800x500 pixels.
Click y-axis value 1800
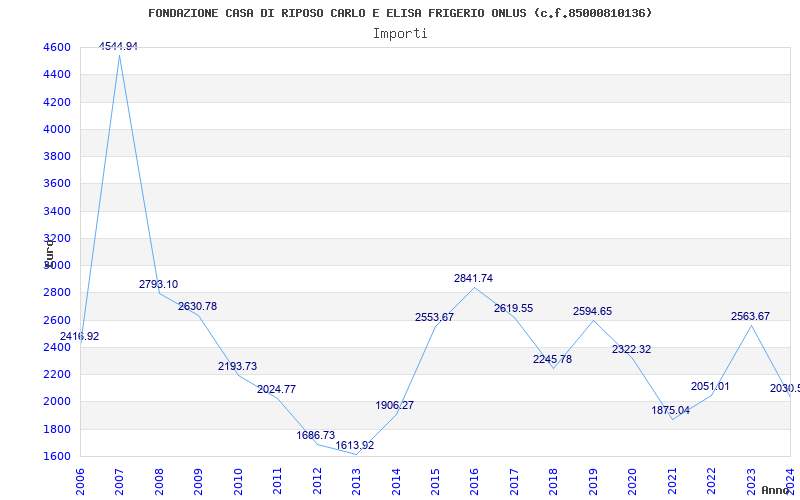point(57,429)
